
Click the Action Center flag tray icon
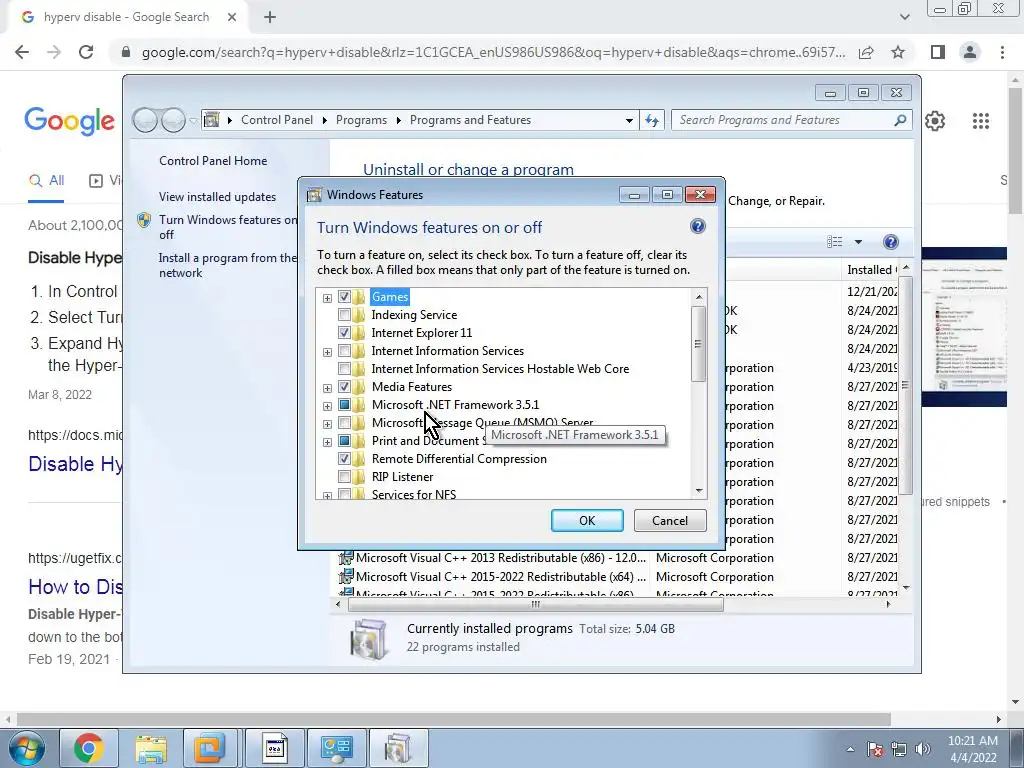pyautogui.click(x=874, y=749)
